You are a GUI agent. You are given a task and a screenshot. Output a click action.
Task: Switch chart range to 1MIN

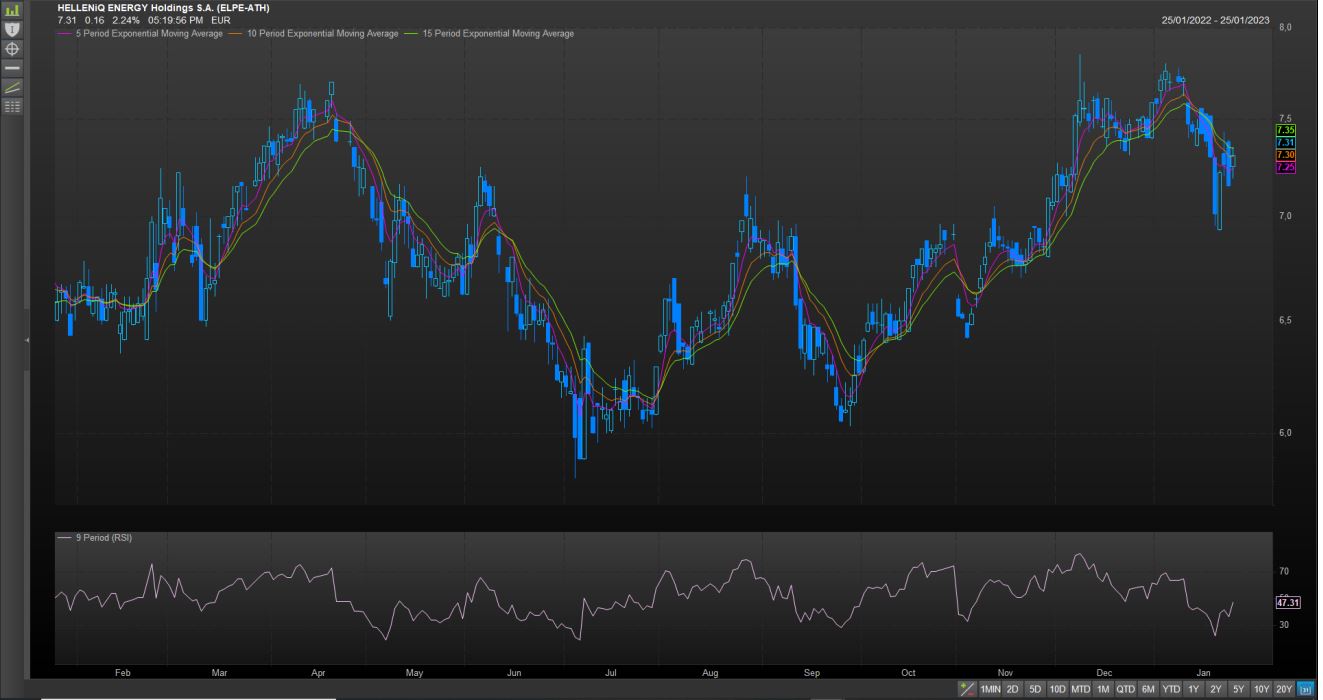[x=990, y=689]
